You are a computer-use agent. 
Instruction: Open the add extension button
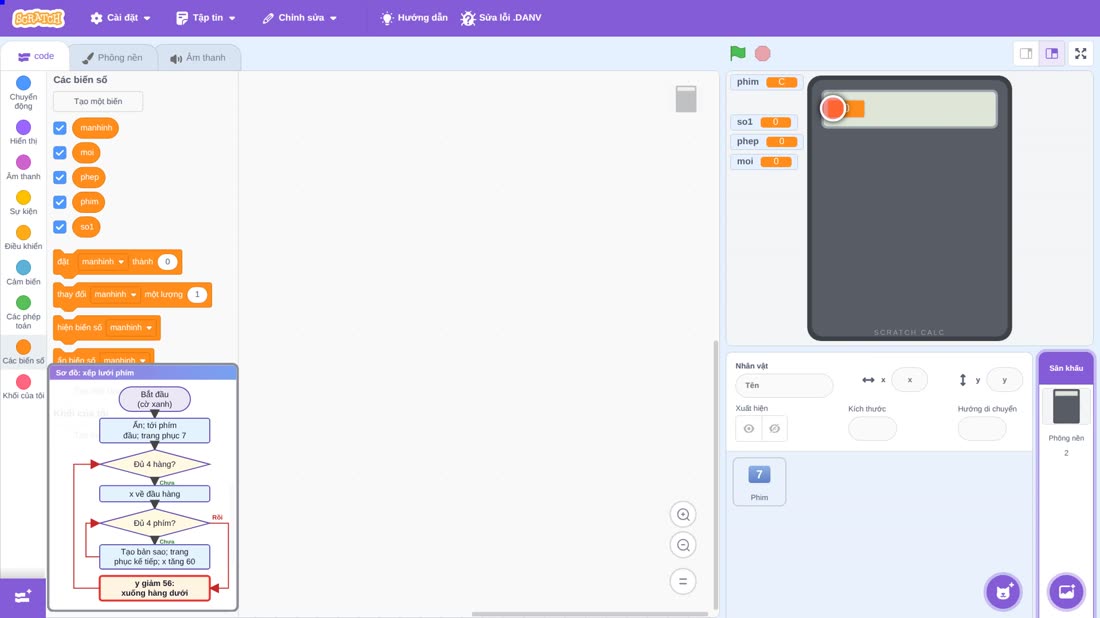(23, 597)
